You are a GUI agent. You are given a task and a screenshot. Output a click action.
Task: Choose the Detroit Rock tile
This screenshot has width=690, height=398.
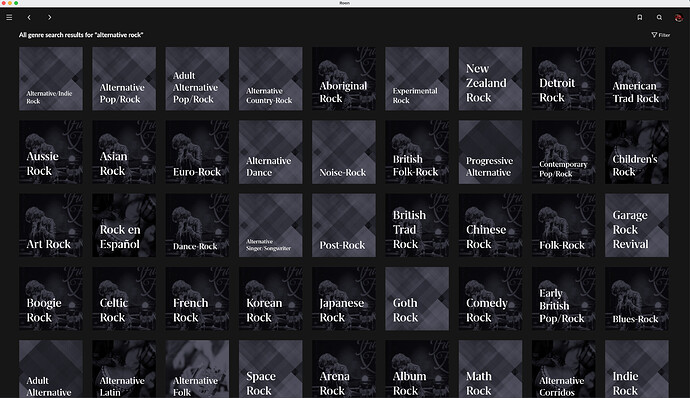(564, 79)
